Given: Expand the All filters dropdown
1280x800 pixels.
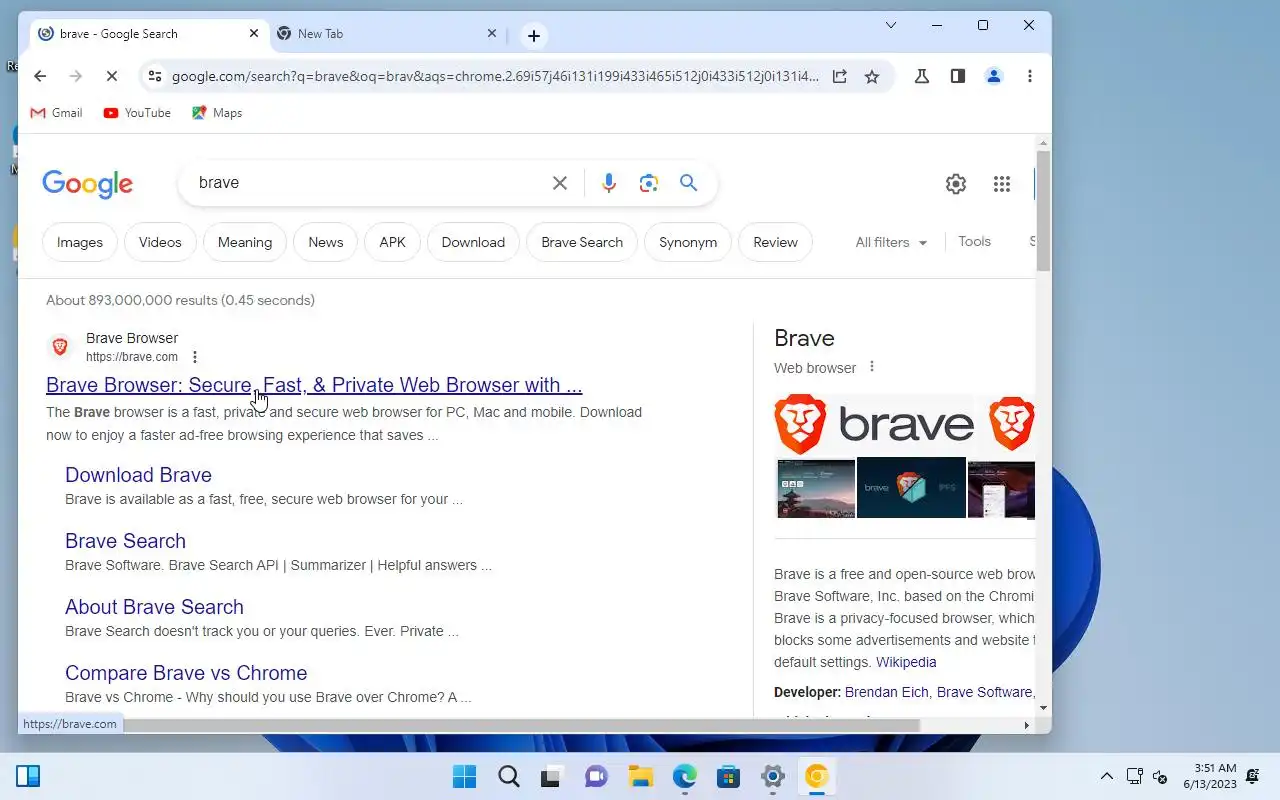Looking at the screenshot, I should (891, 242).
